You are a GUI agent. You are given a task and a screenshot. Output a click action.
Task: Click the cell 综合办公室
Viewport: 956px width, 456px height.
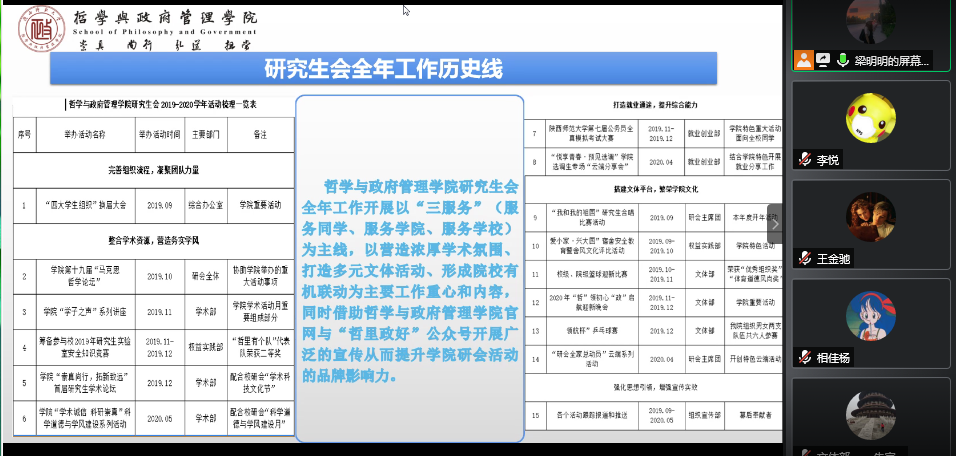click(x=205, y=205)
